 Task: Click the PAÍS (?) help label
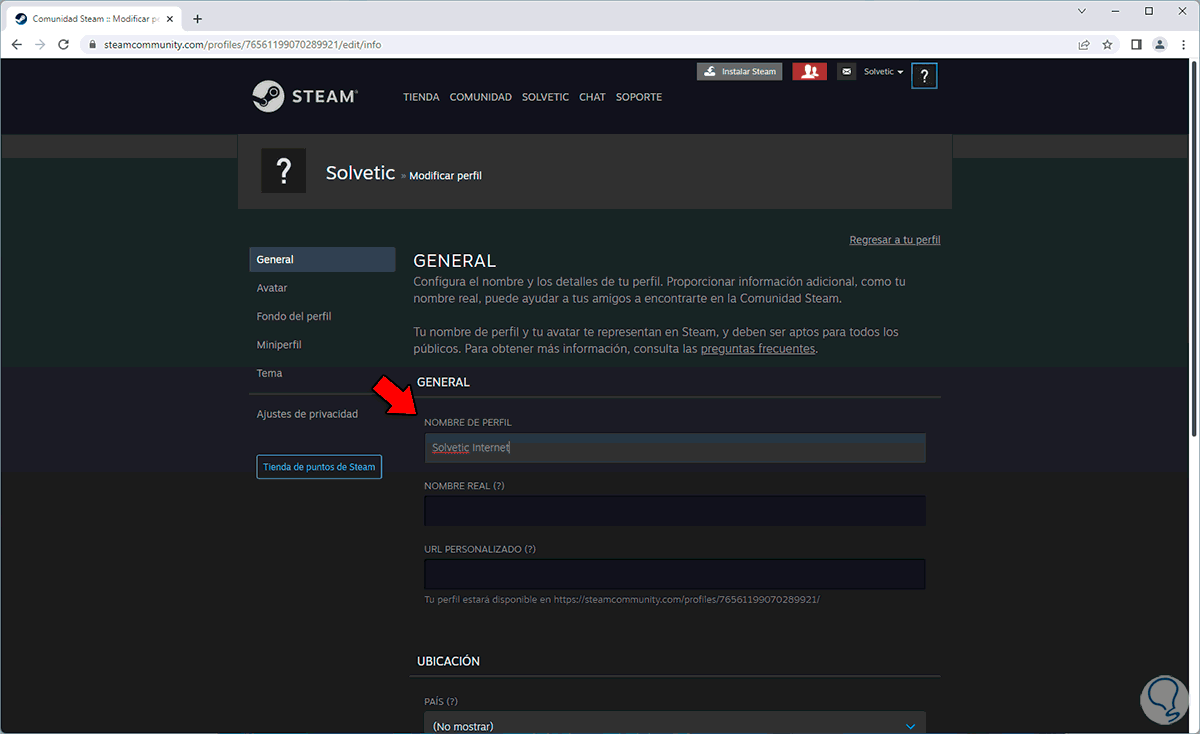click(441, 702)
